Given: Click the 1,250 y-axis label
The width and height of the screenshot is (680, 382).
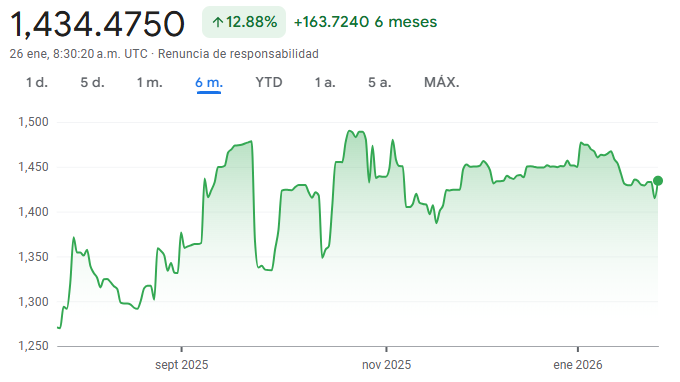Looking at the screenshot, I should click(x=33, y=346).
